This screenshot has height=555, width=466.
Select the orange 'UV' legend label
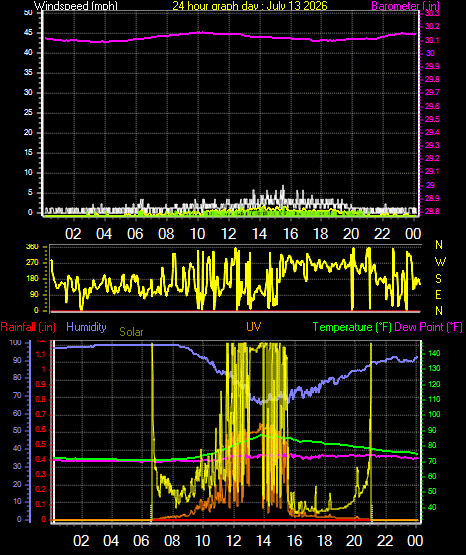point(254,327)
